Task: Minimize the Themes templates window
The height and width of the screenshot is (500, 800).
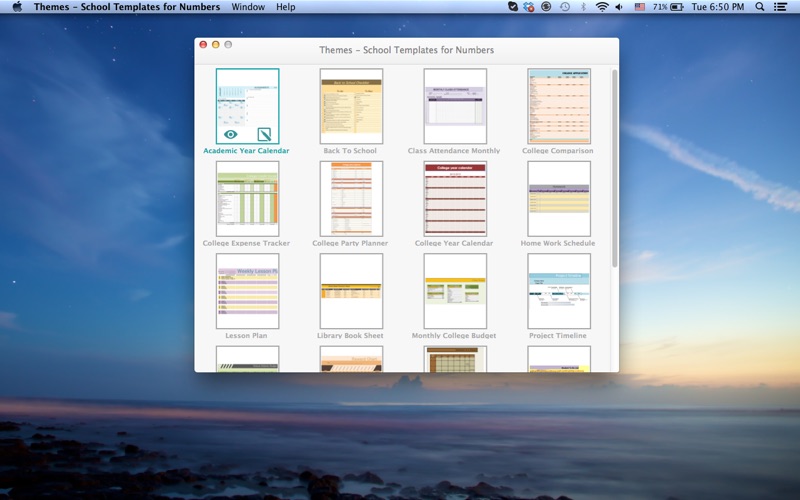Action: 216,44
